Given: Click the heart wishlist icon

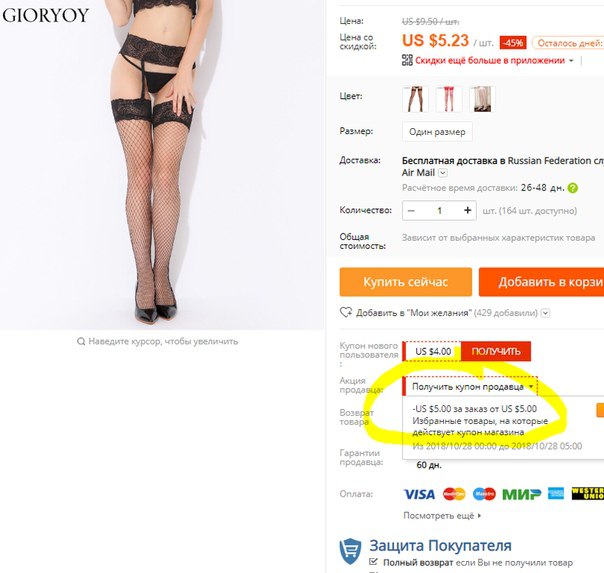Looking at the screenshot, I should 346,312.
